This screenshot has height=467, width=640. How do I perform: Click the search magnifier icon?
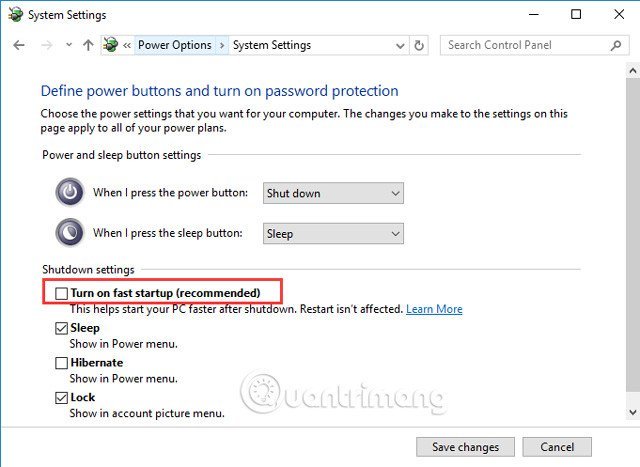point(618,45)
